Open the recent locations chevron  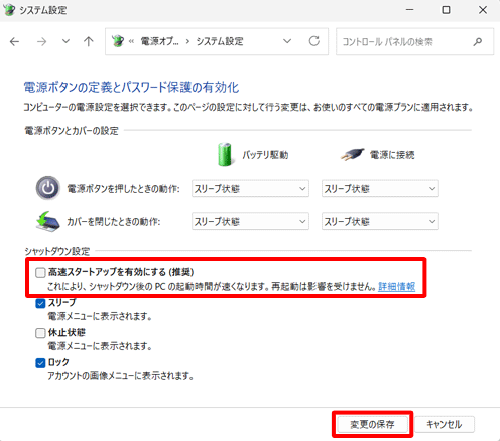(x=66, y=41)
